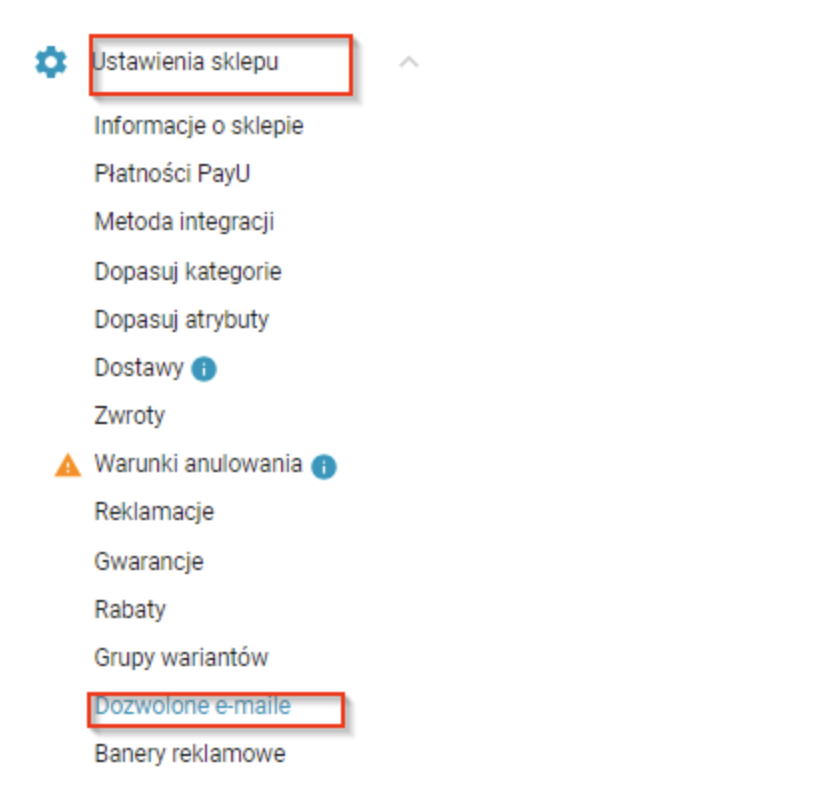Open the Zwroty section
Viewport: 823px width, 797px height.
pos(129,416)
